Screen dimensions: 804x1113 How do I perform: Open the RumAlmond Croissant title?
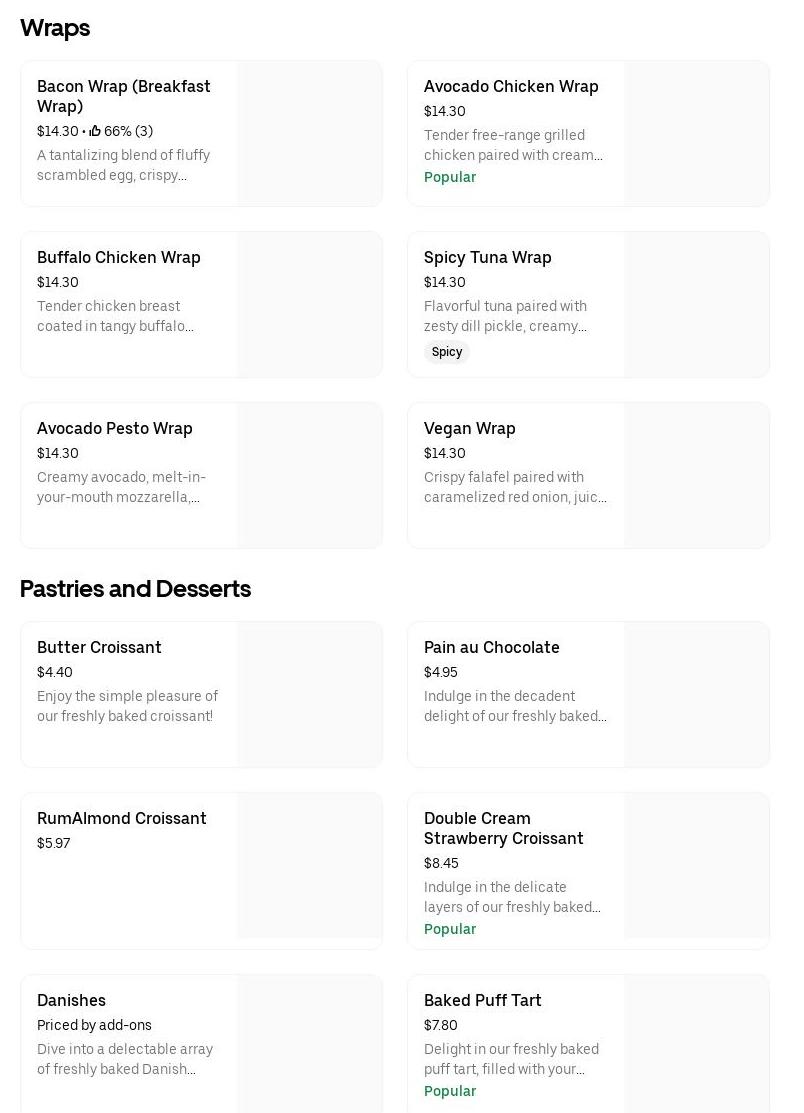(121, 818)
